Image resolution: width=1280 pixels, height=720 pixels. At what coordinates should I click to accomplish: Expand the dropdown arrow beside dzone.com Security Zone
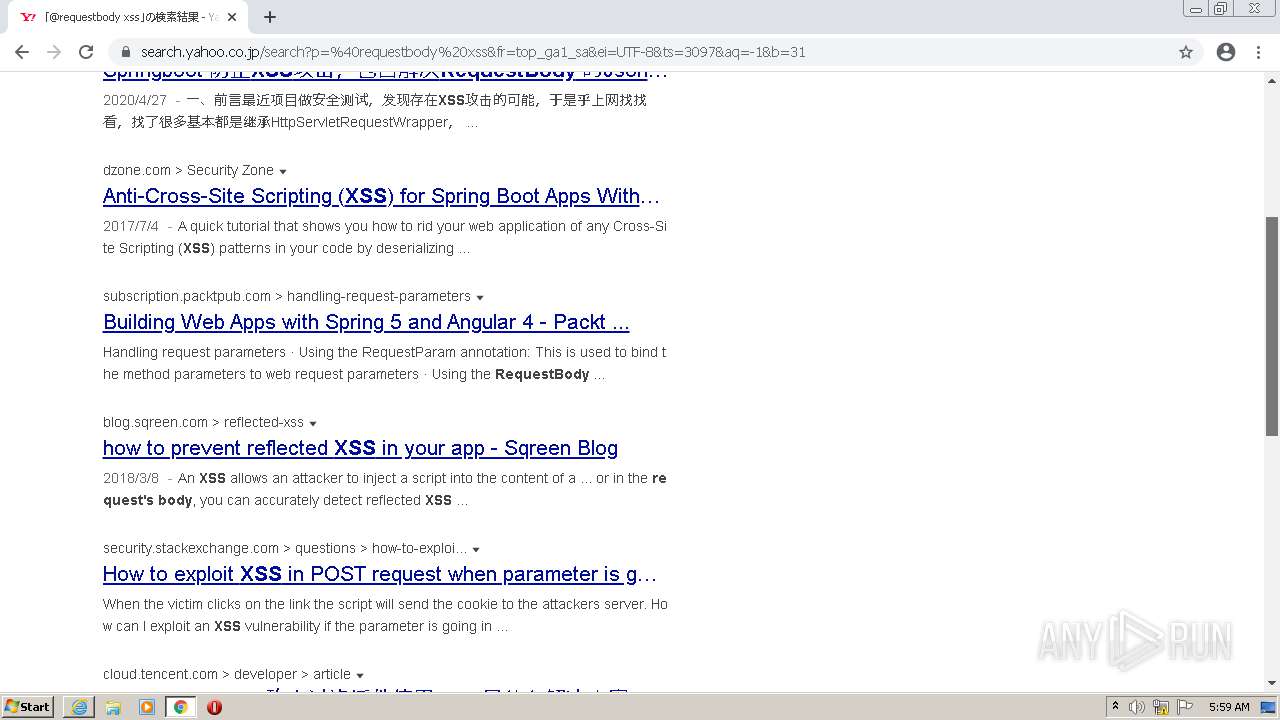point(283,172)
